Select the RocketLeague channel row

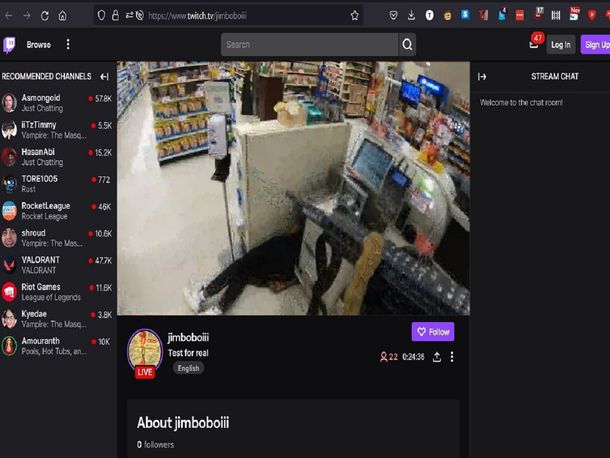click(57, 211)
